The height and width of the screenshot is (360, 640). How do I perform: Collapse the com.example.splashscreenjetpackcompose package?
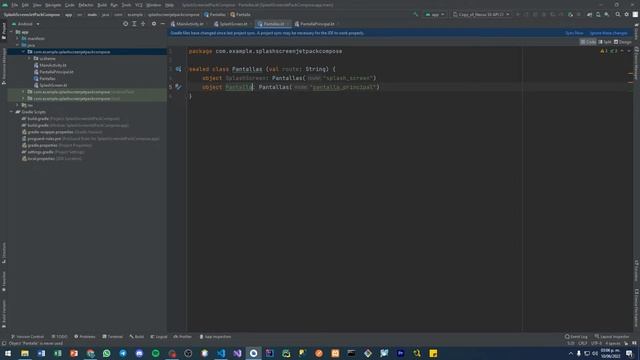click(x=24, y=52)
